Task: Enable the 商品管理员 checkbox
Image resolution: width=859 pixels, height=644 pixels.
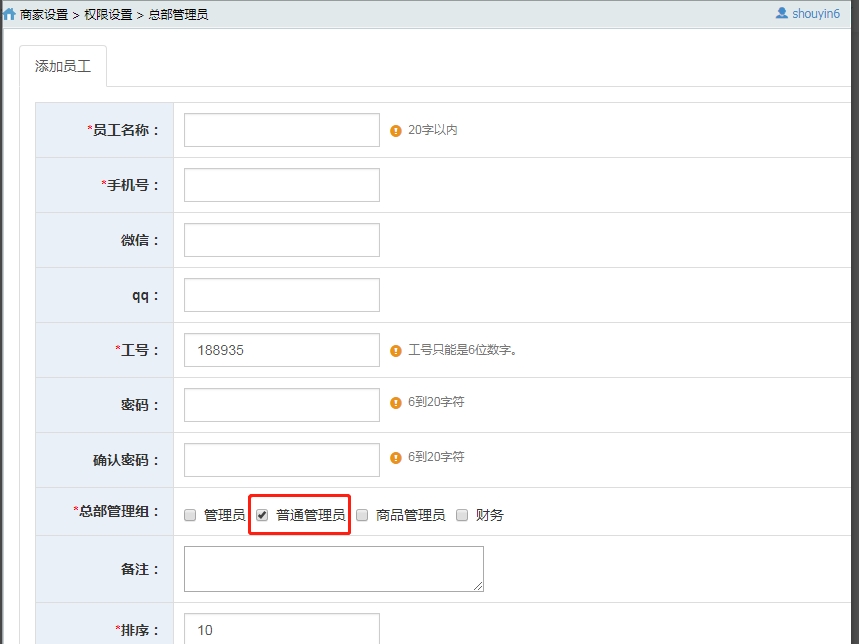Action: [362, 516]
